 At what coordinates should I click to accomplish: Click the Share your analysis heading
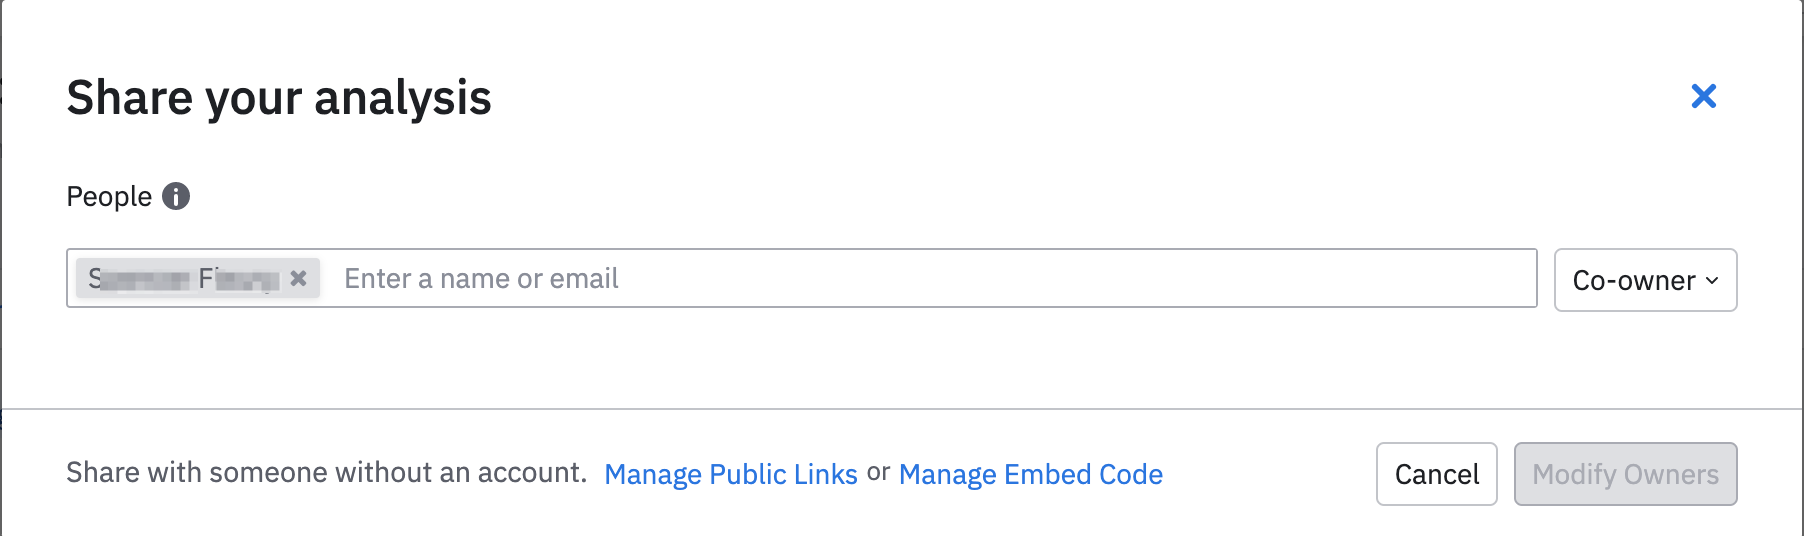pos(279,98)
